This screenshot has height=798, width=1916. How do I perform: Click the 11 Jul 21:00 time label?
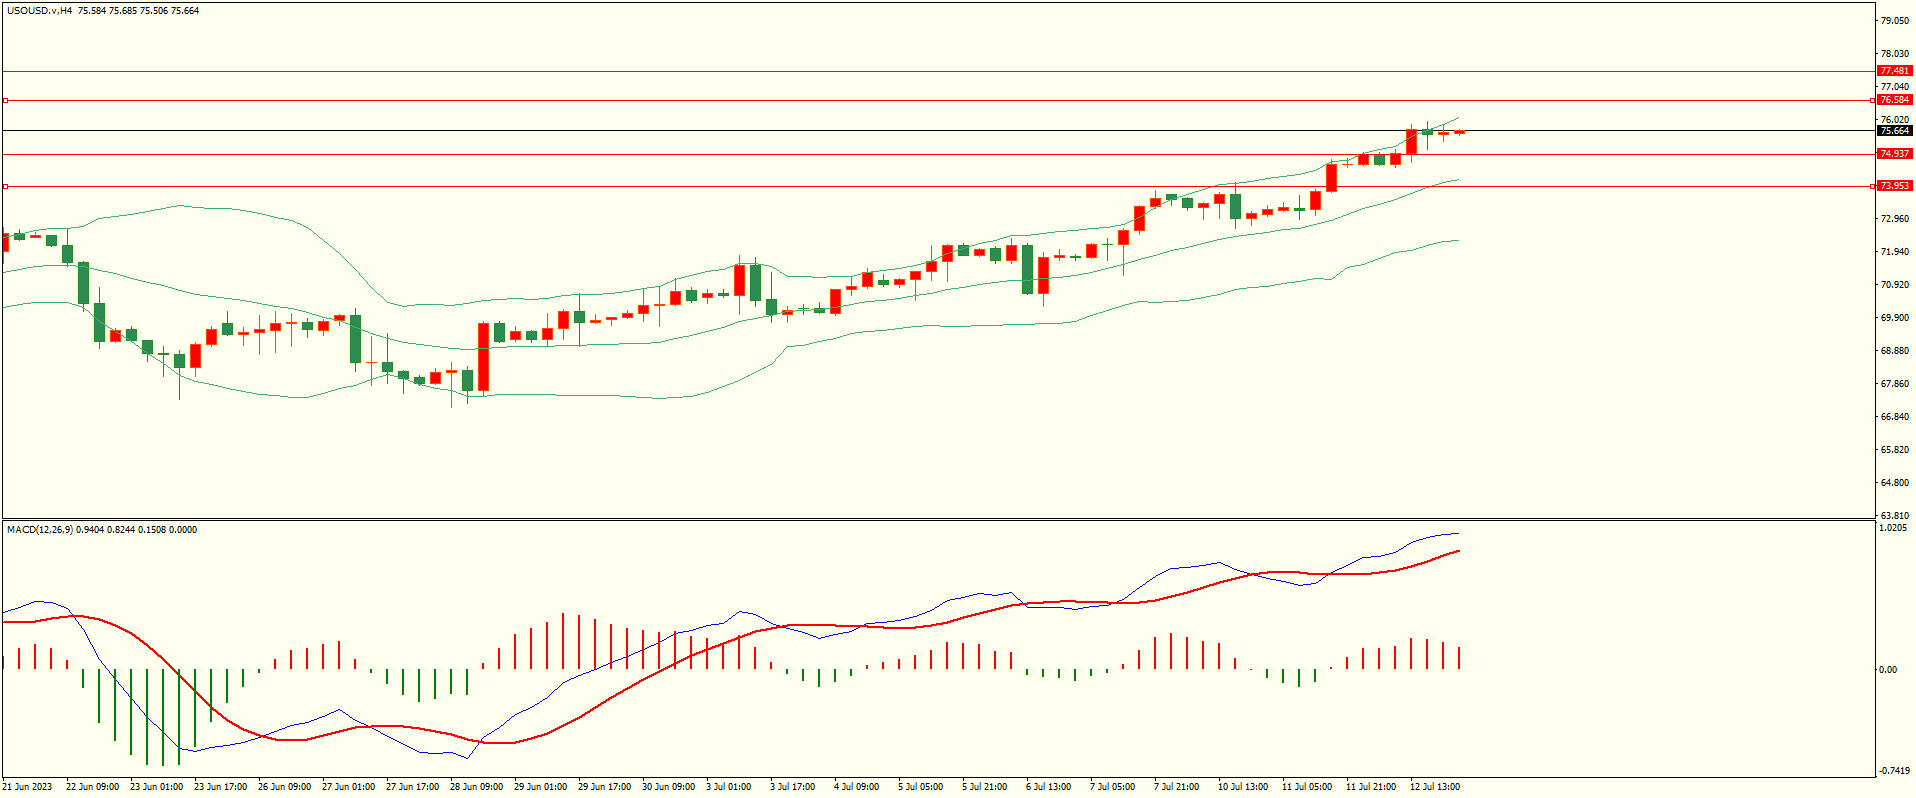[x=1371, y=787]
